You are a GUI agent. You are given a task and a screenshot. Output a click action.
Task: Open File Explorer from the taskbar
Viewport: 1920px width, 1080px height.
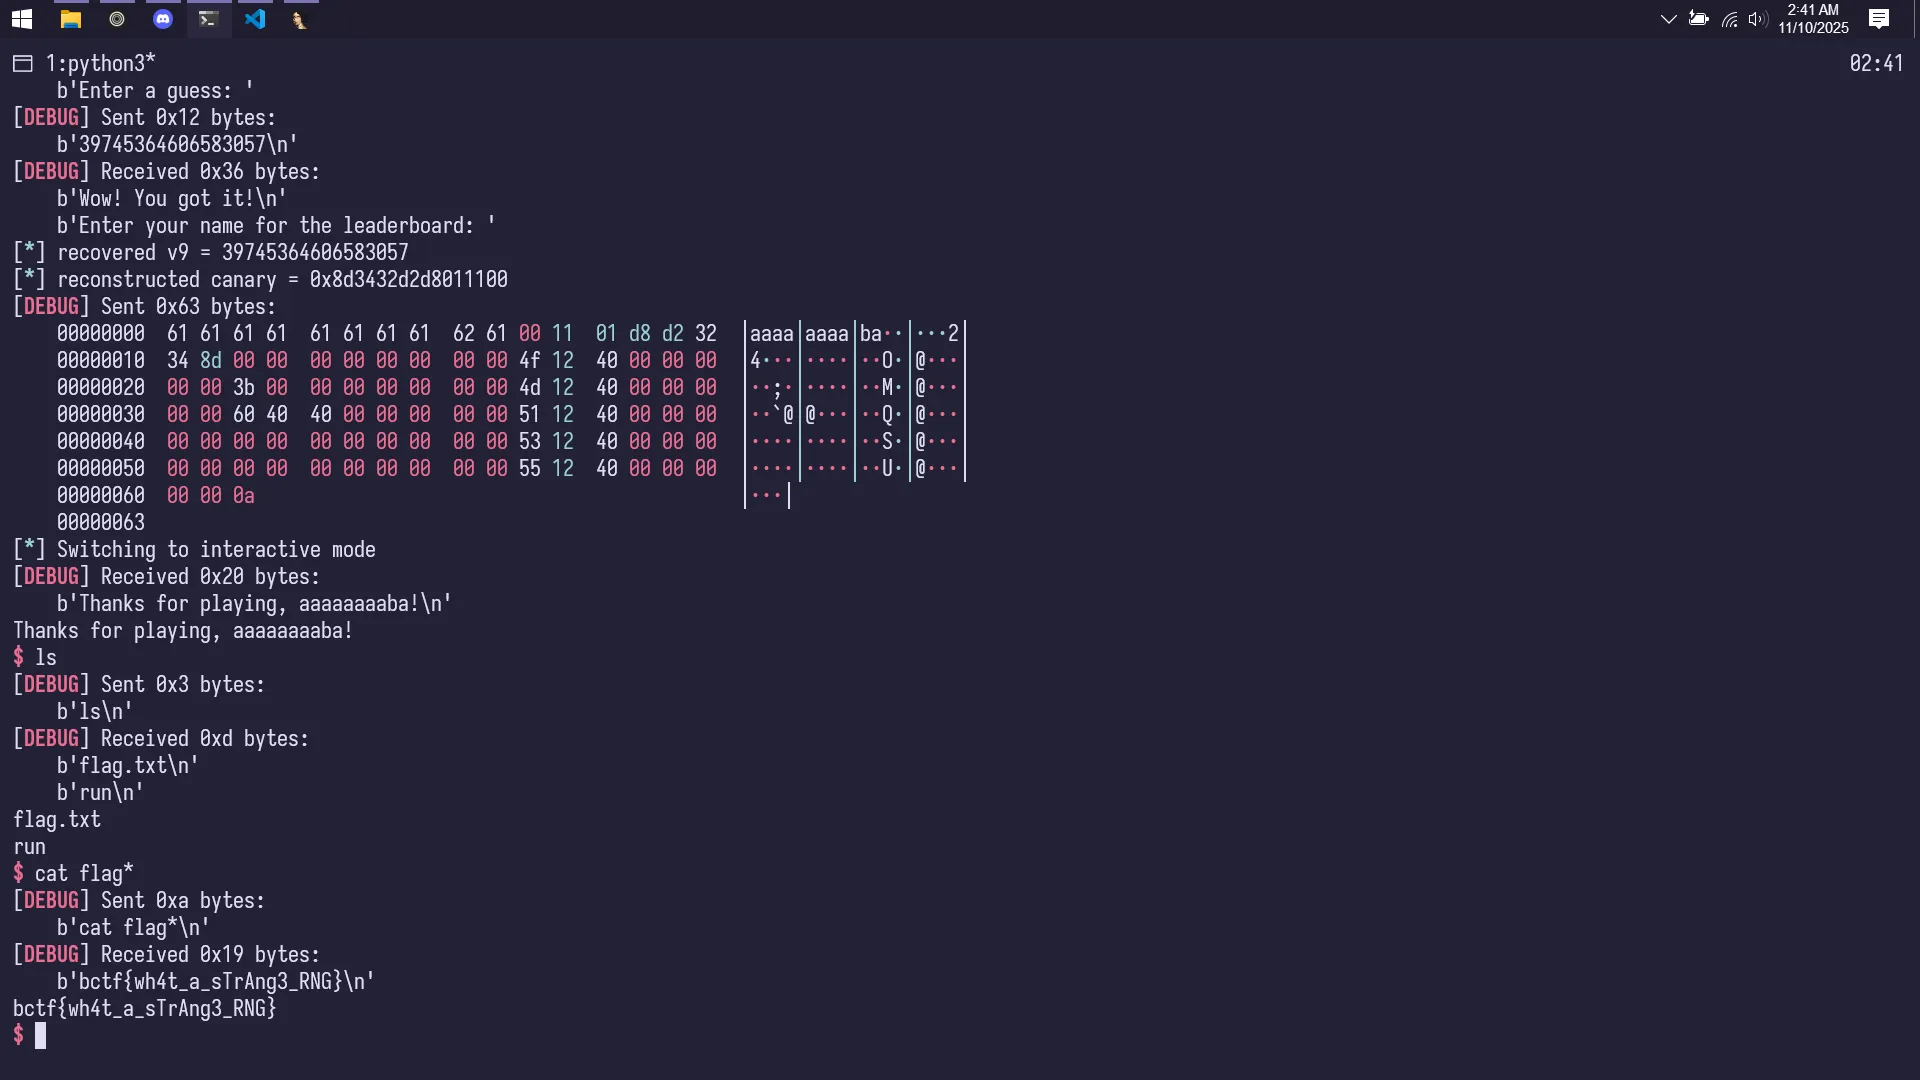(x=70, y=19)
